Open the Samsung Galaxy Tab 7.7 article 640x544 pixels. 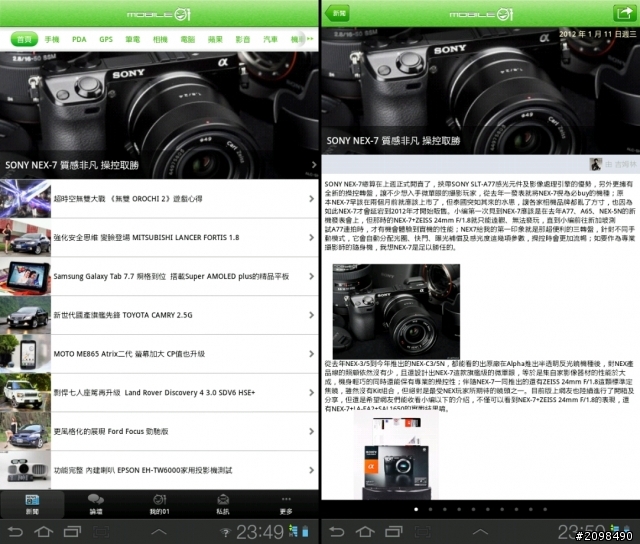pos(159,276)
